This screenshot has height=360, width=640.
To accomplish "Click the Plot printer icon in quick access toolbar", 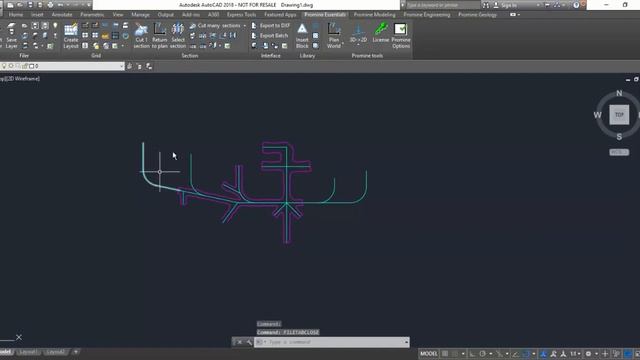I will (50, 5).
